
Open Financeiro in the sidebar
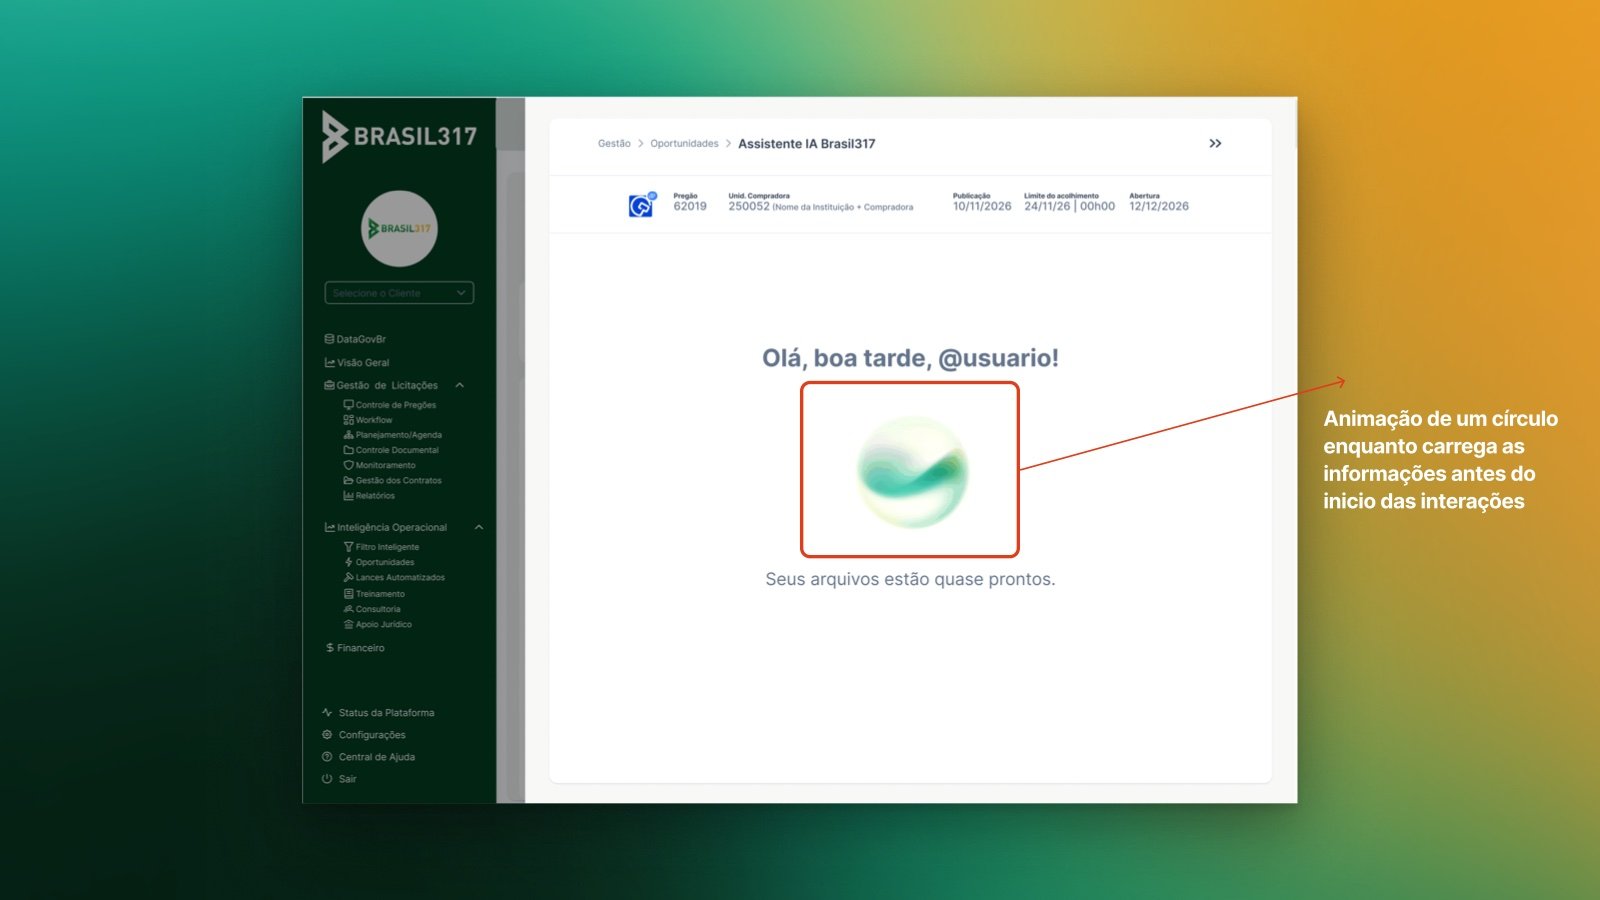355,648
